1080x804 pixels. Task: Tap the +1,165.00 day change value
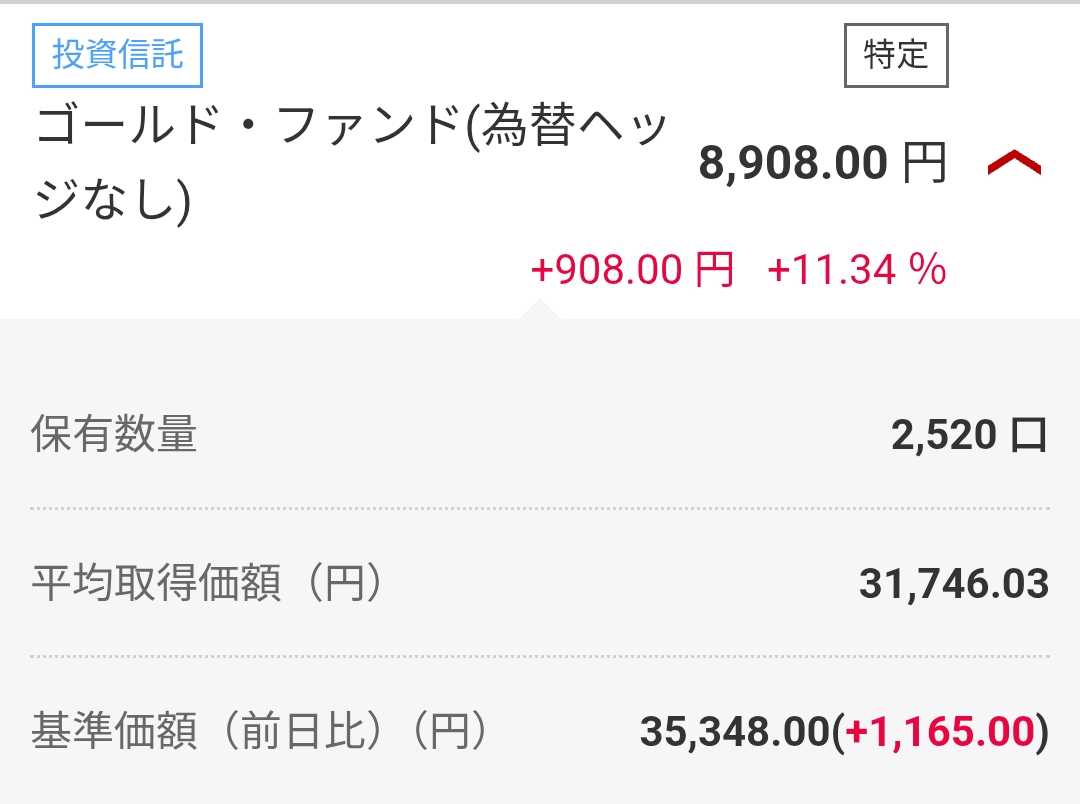click(940, 733)
